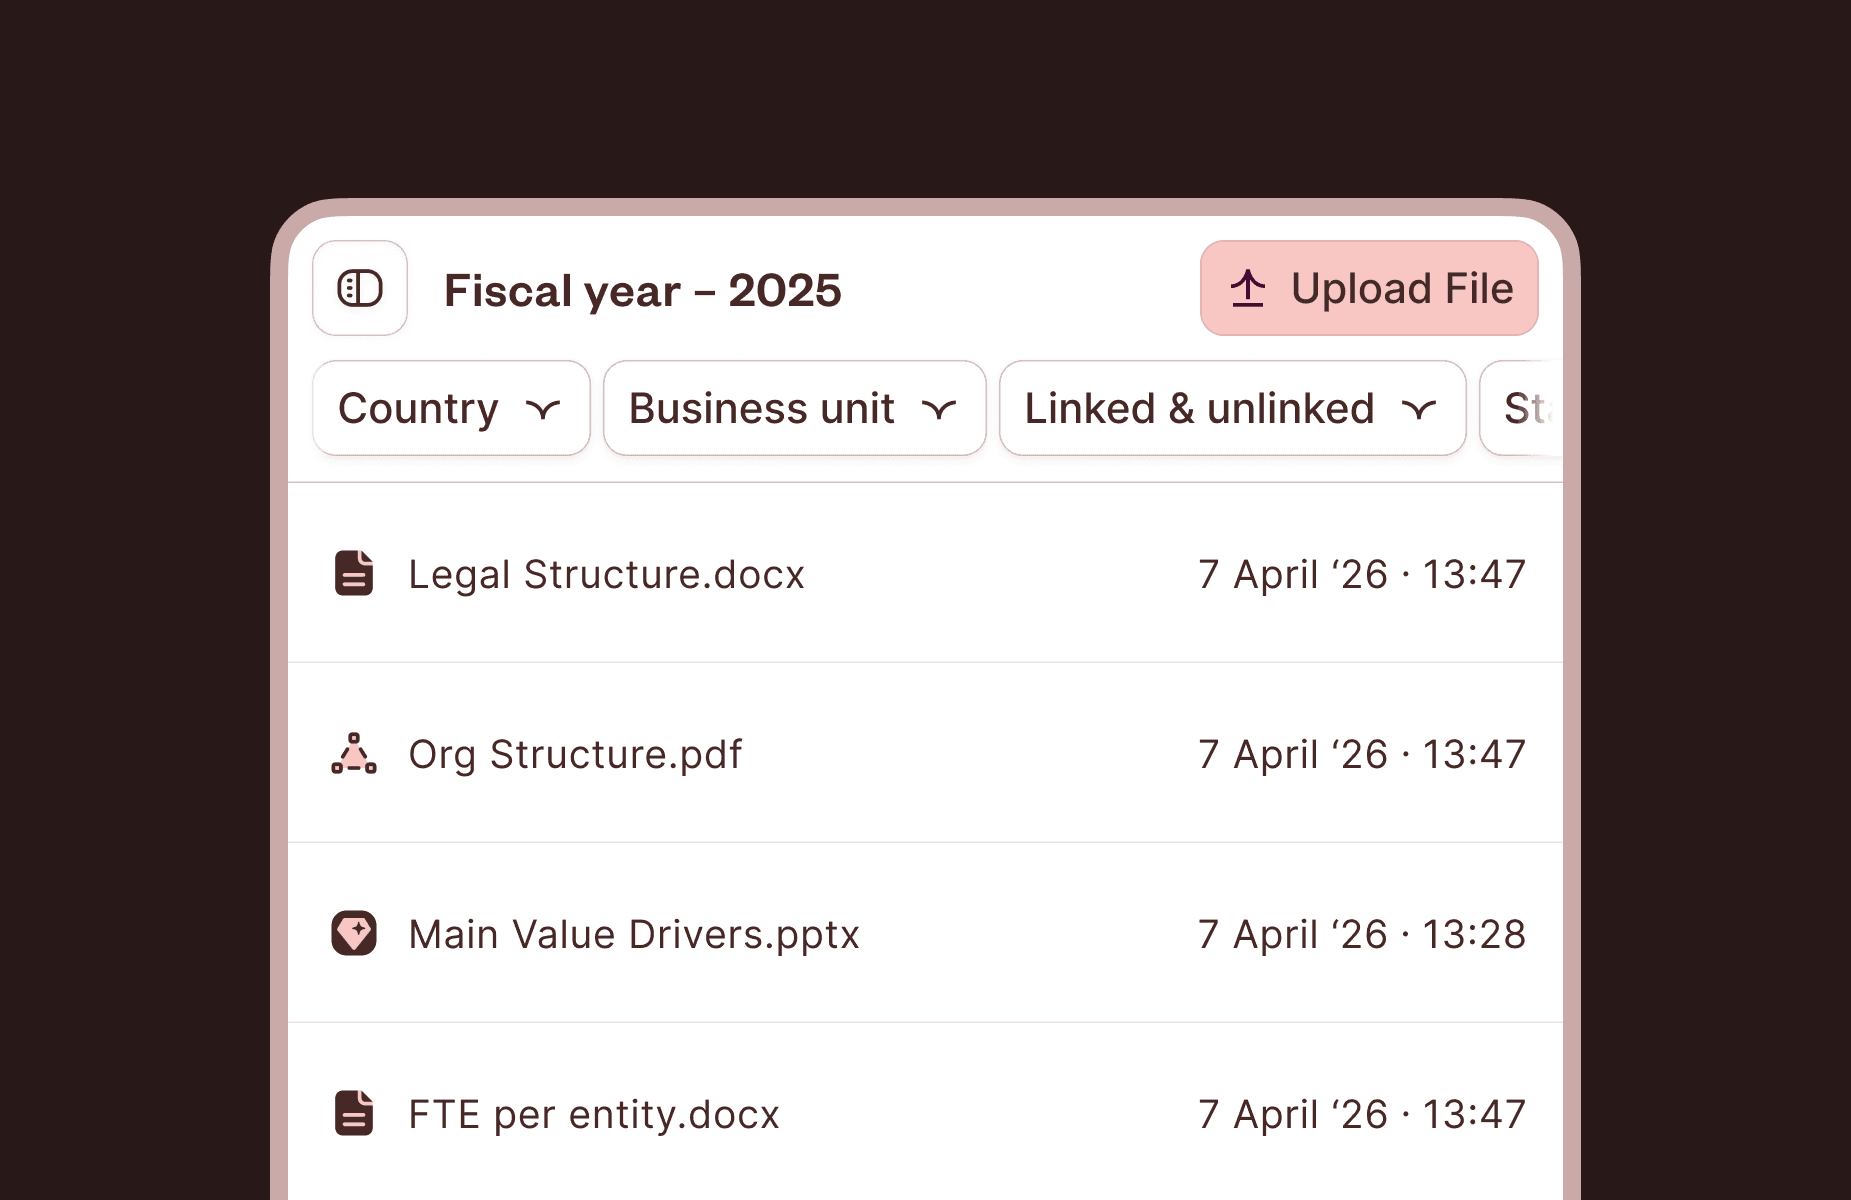Click the Main Value Drivers gem icon
The height and width of the screenshot is (1200, 1851).
[354, 934]
